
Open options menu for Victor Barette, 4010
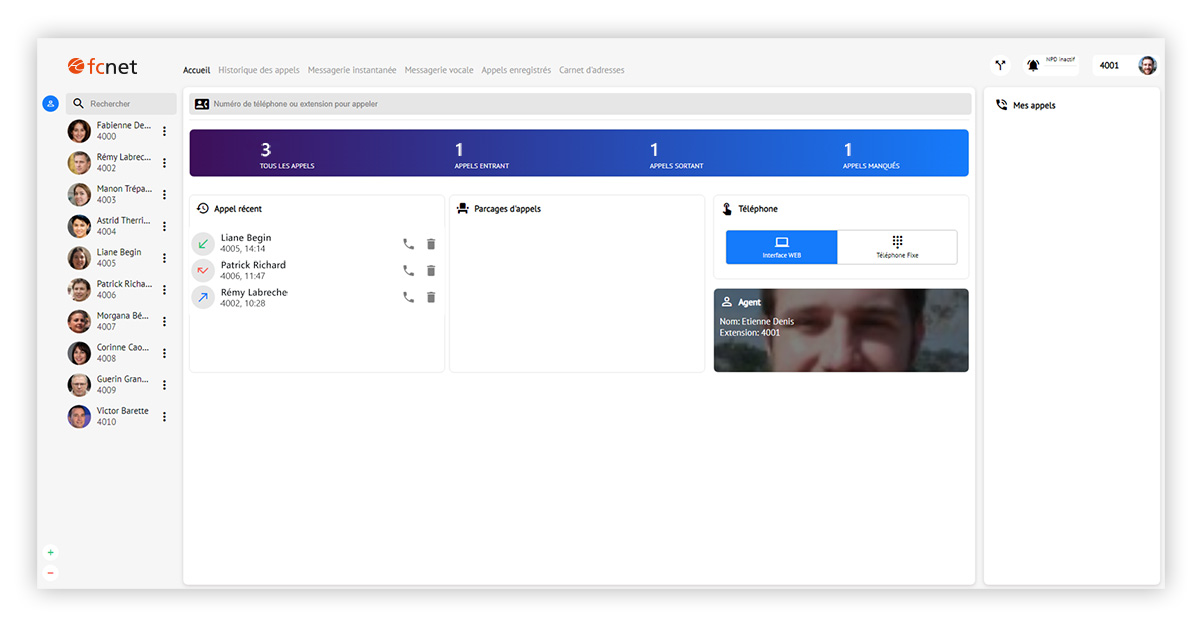tap(164, 416)
